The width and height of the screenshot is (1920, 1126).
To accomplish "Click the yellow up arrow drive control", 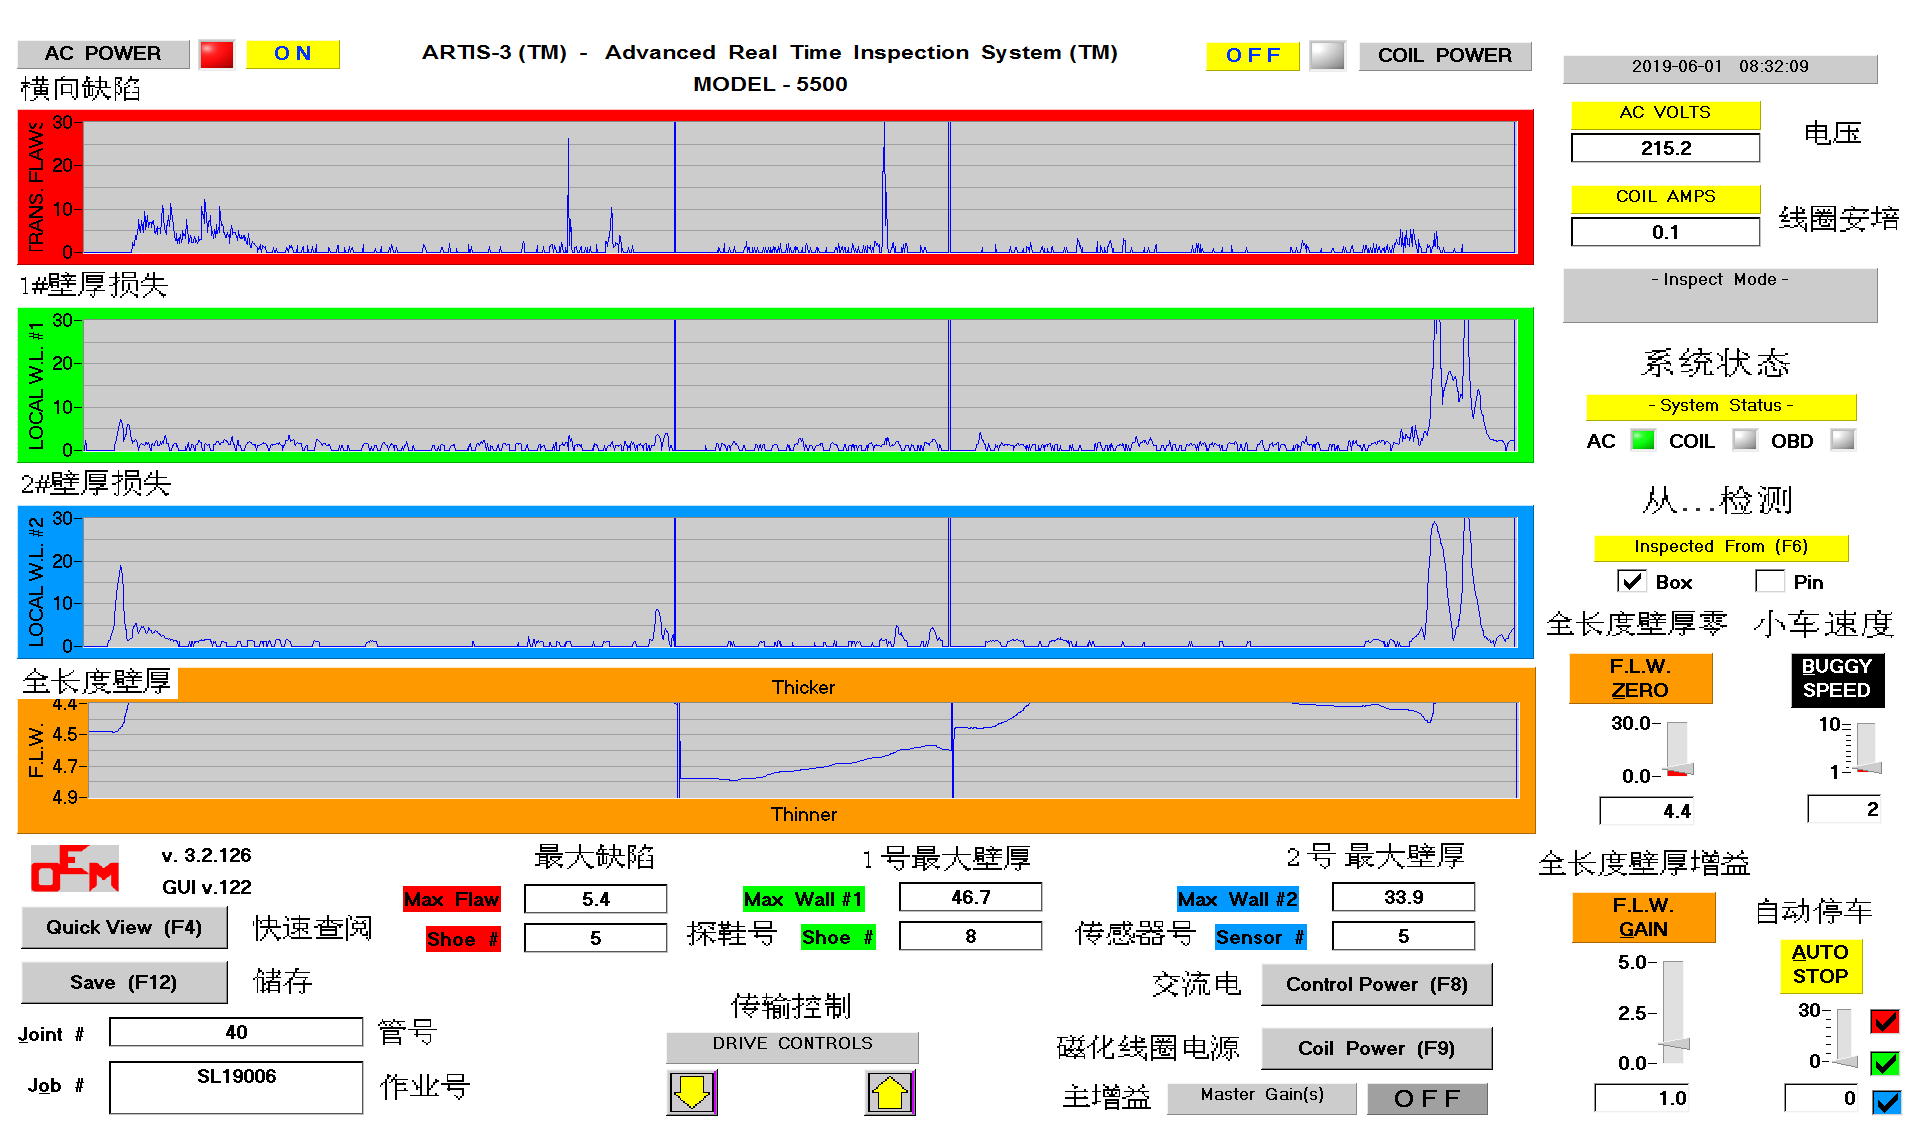I will click(x=890, y=1092).
